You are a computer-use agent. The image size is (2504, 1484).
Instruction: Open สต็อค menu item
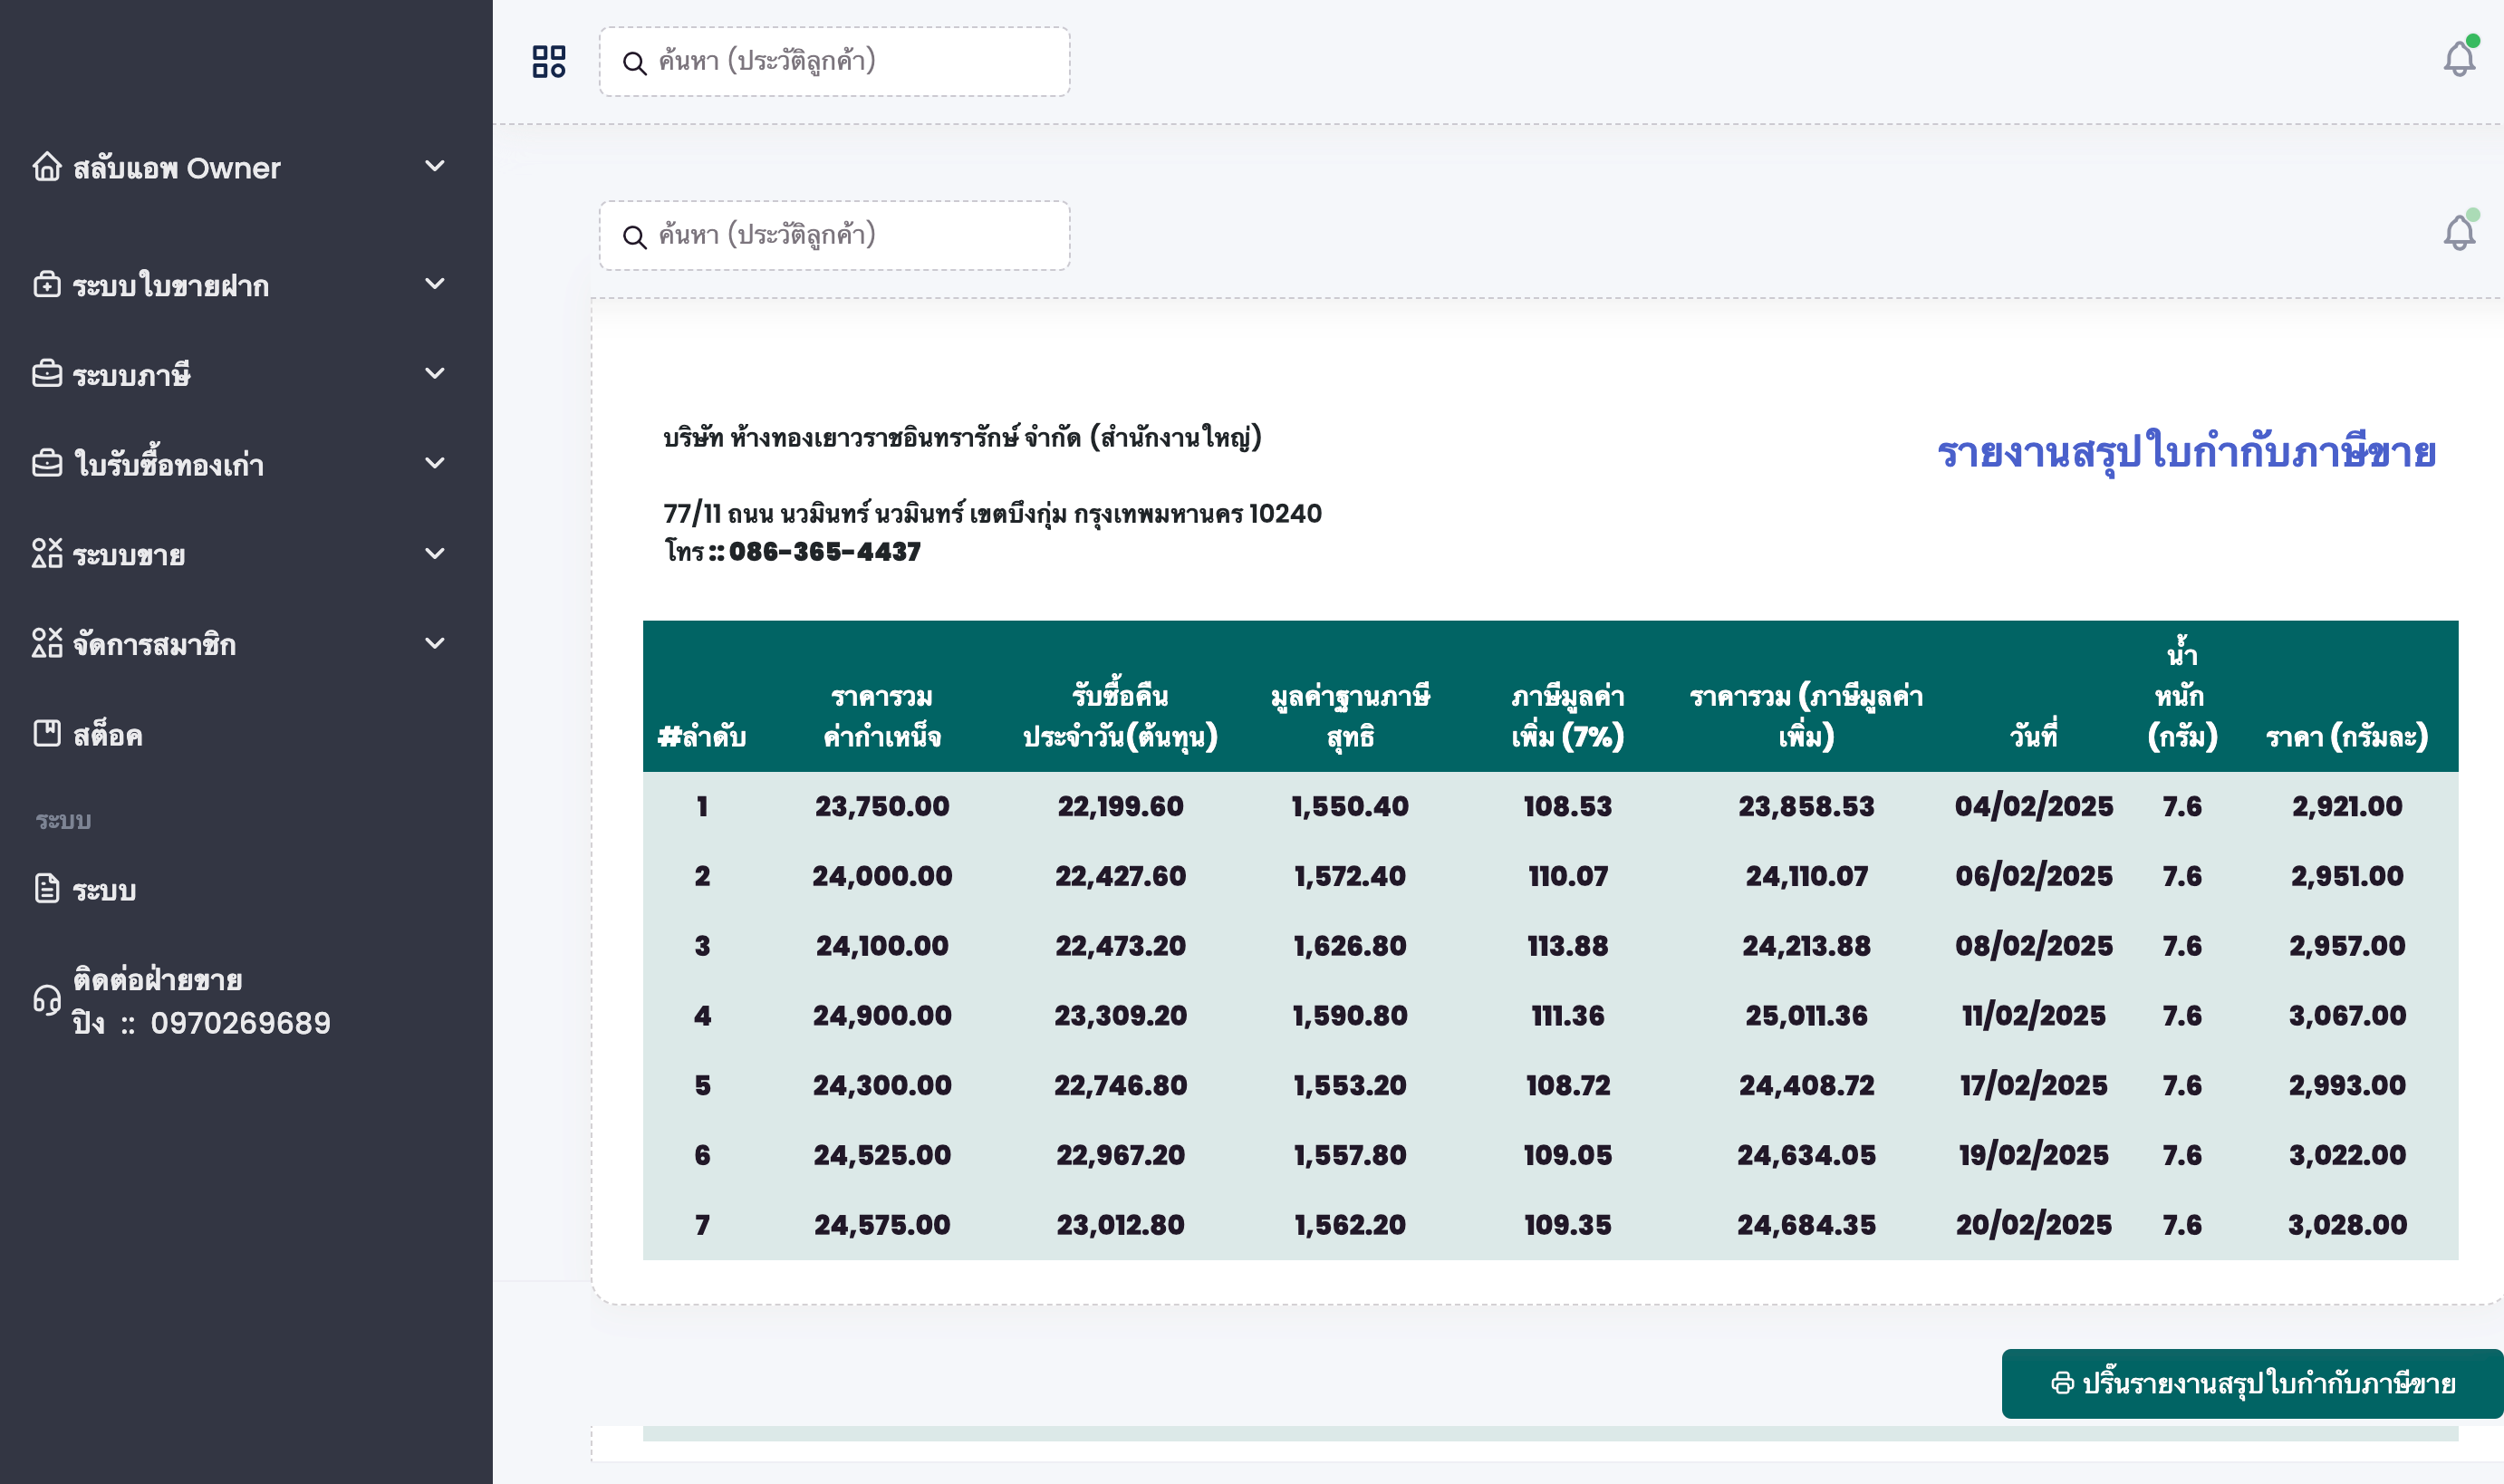[108, 735]
